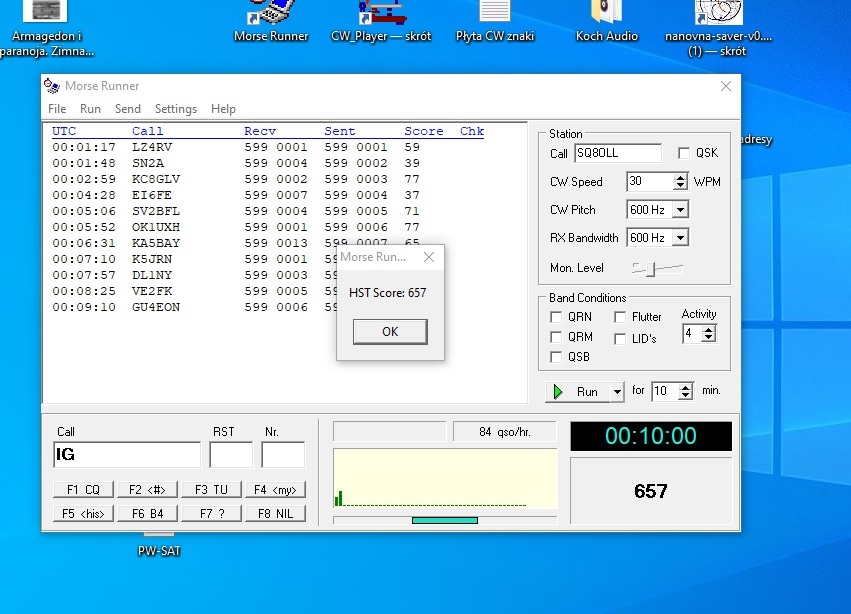851x614 pixels.
Task: Open the Run menu
Action: click(x=90, y=109)
